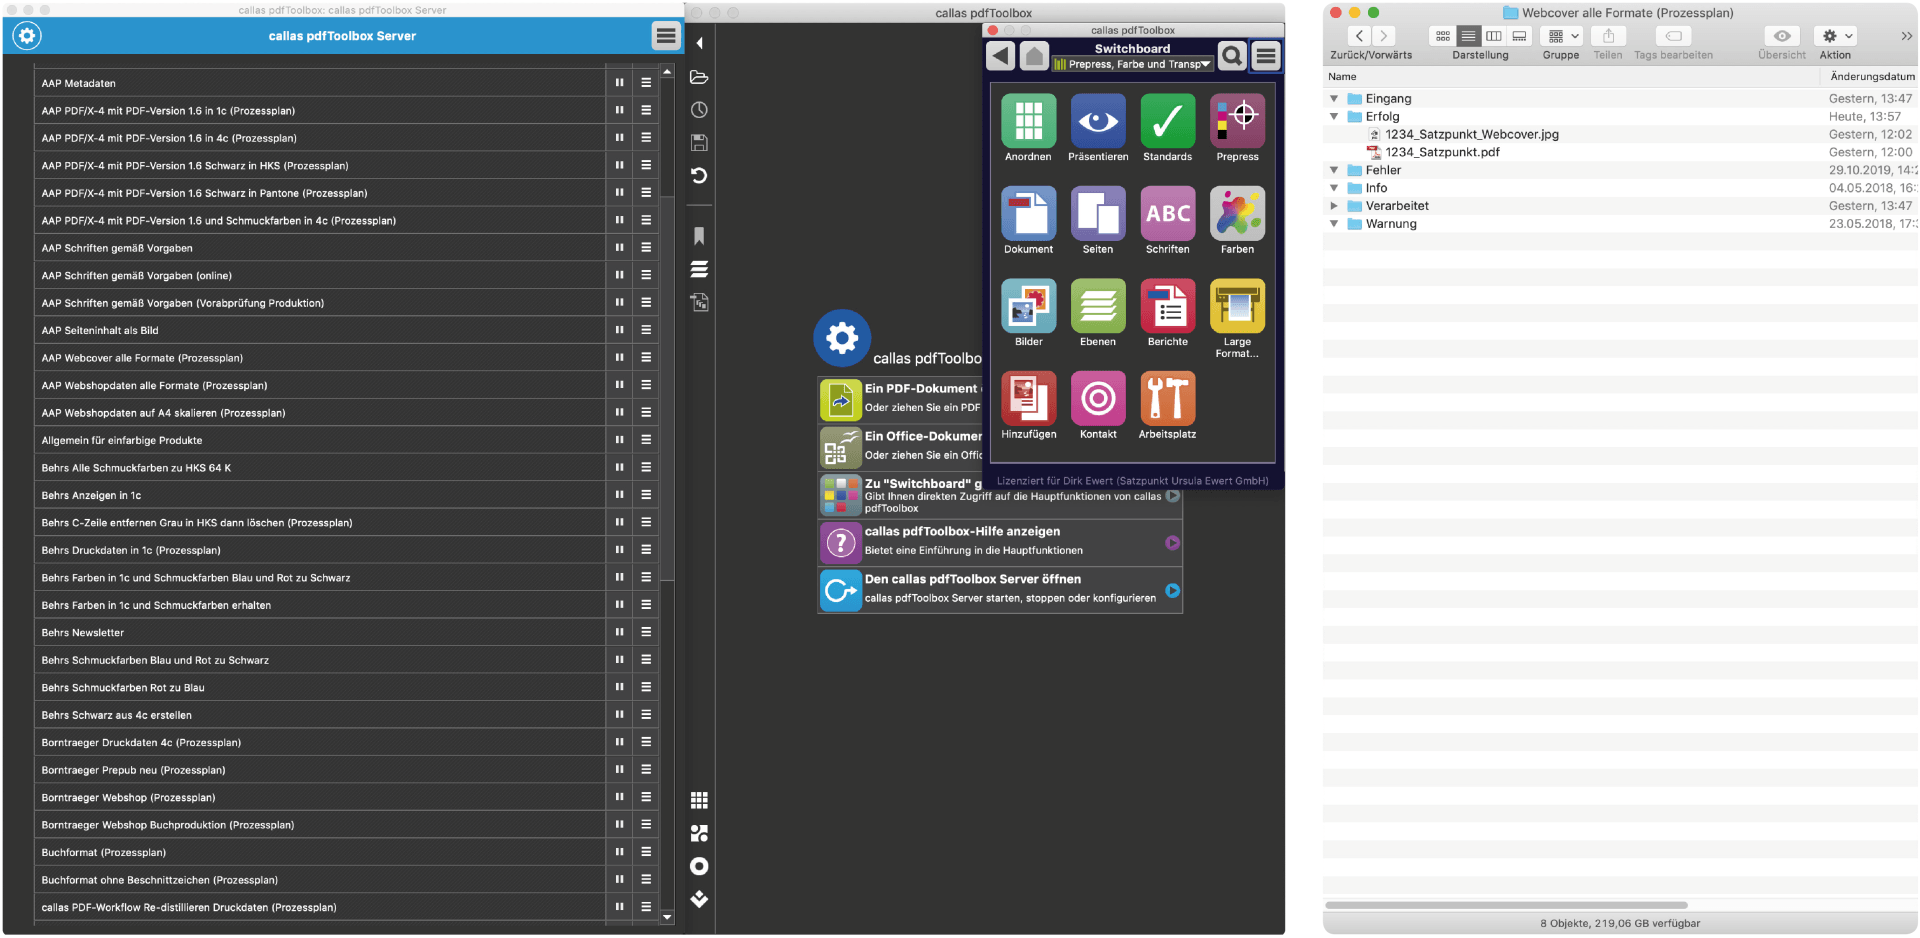
Task: Open row menu for AAP Metadaten
Action: 647,83
